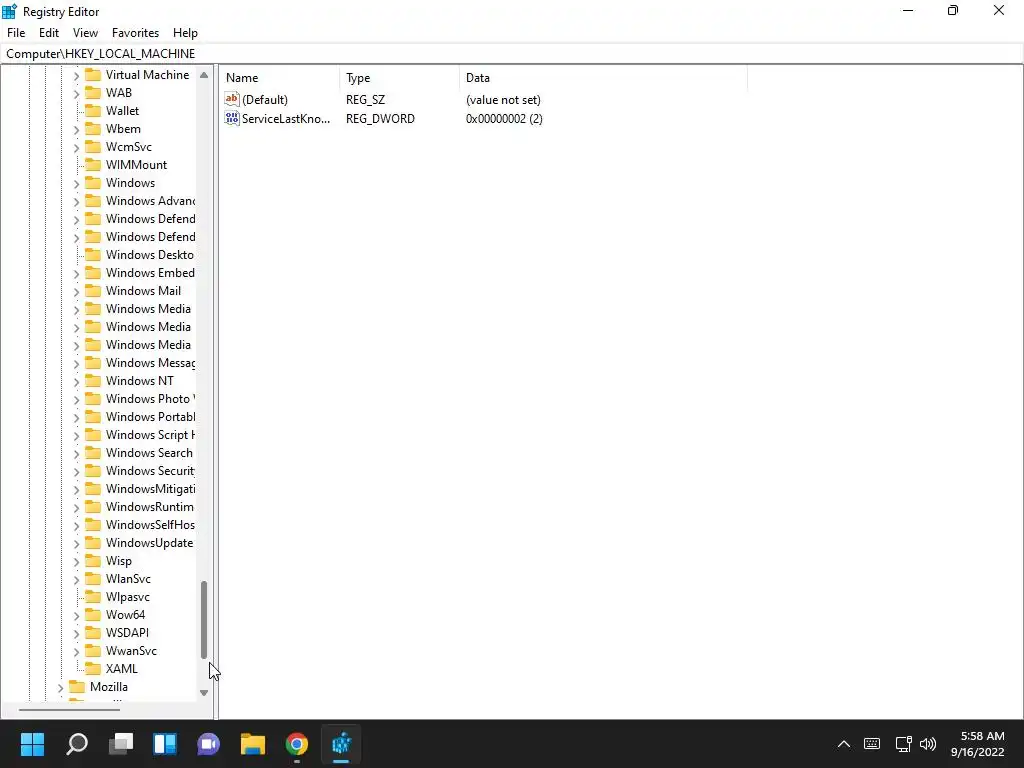
Task: Select the Windows Advanced key
Action: click(x=150, y=200)
